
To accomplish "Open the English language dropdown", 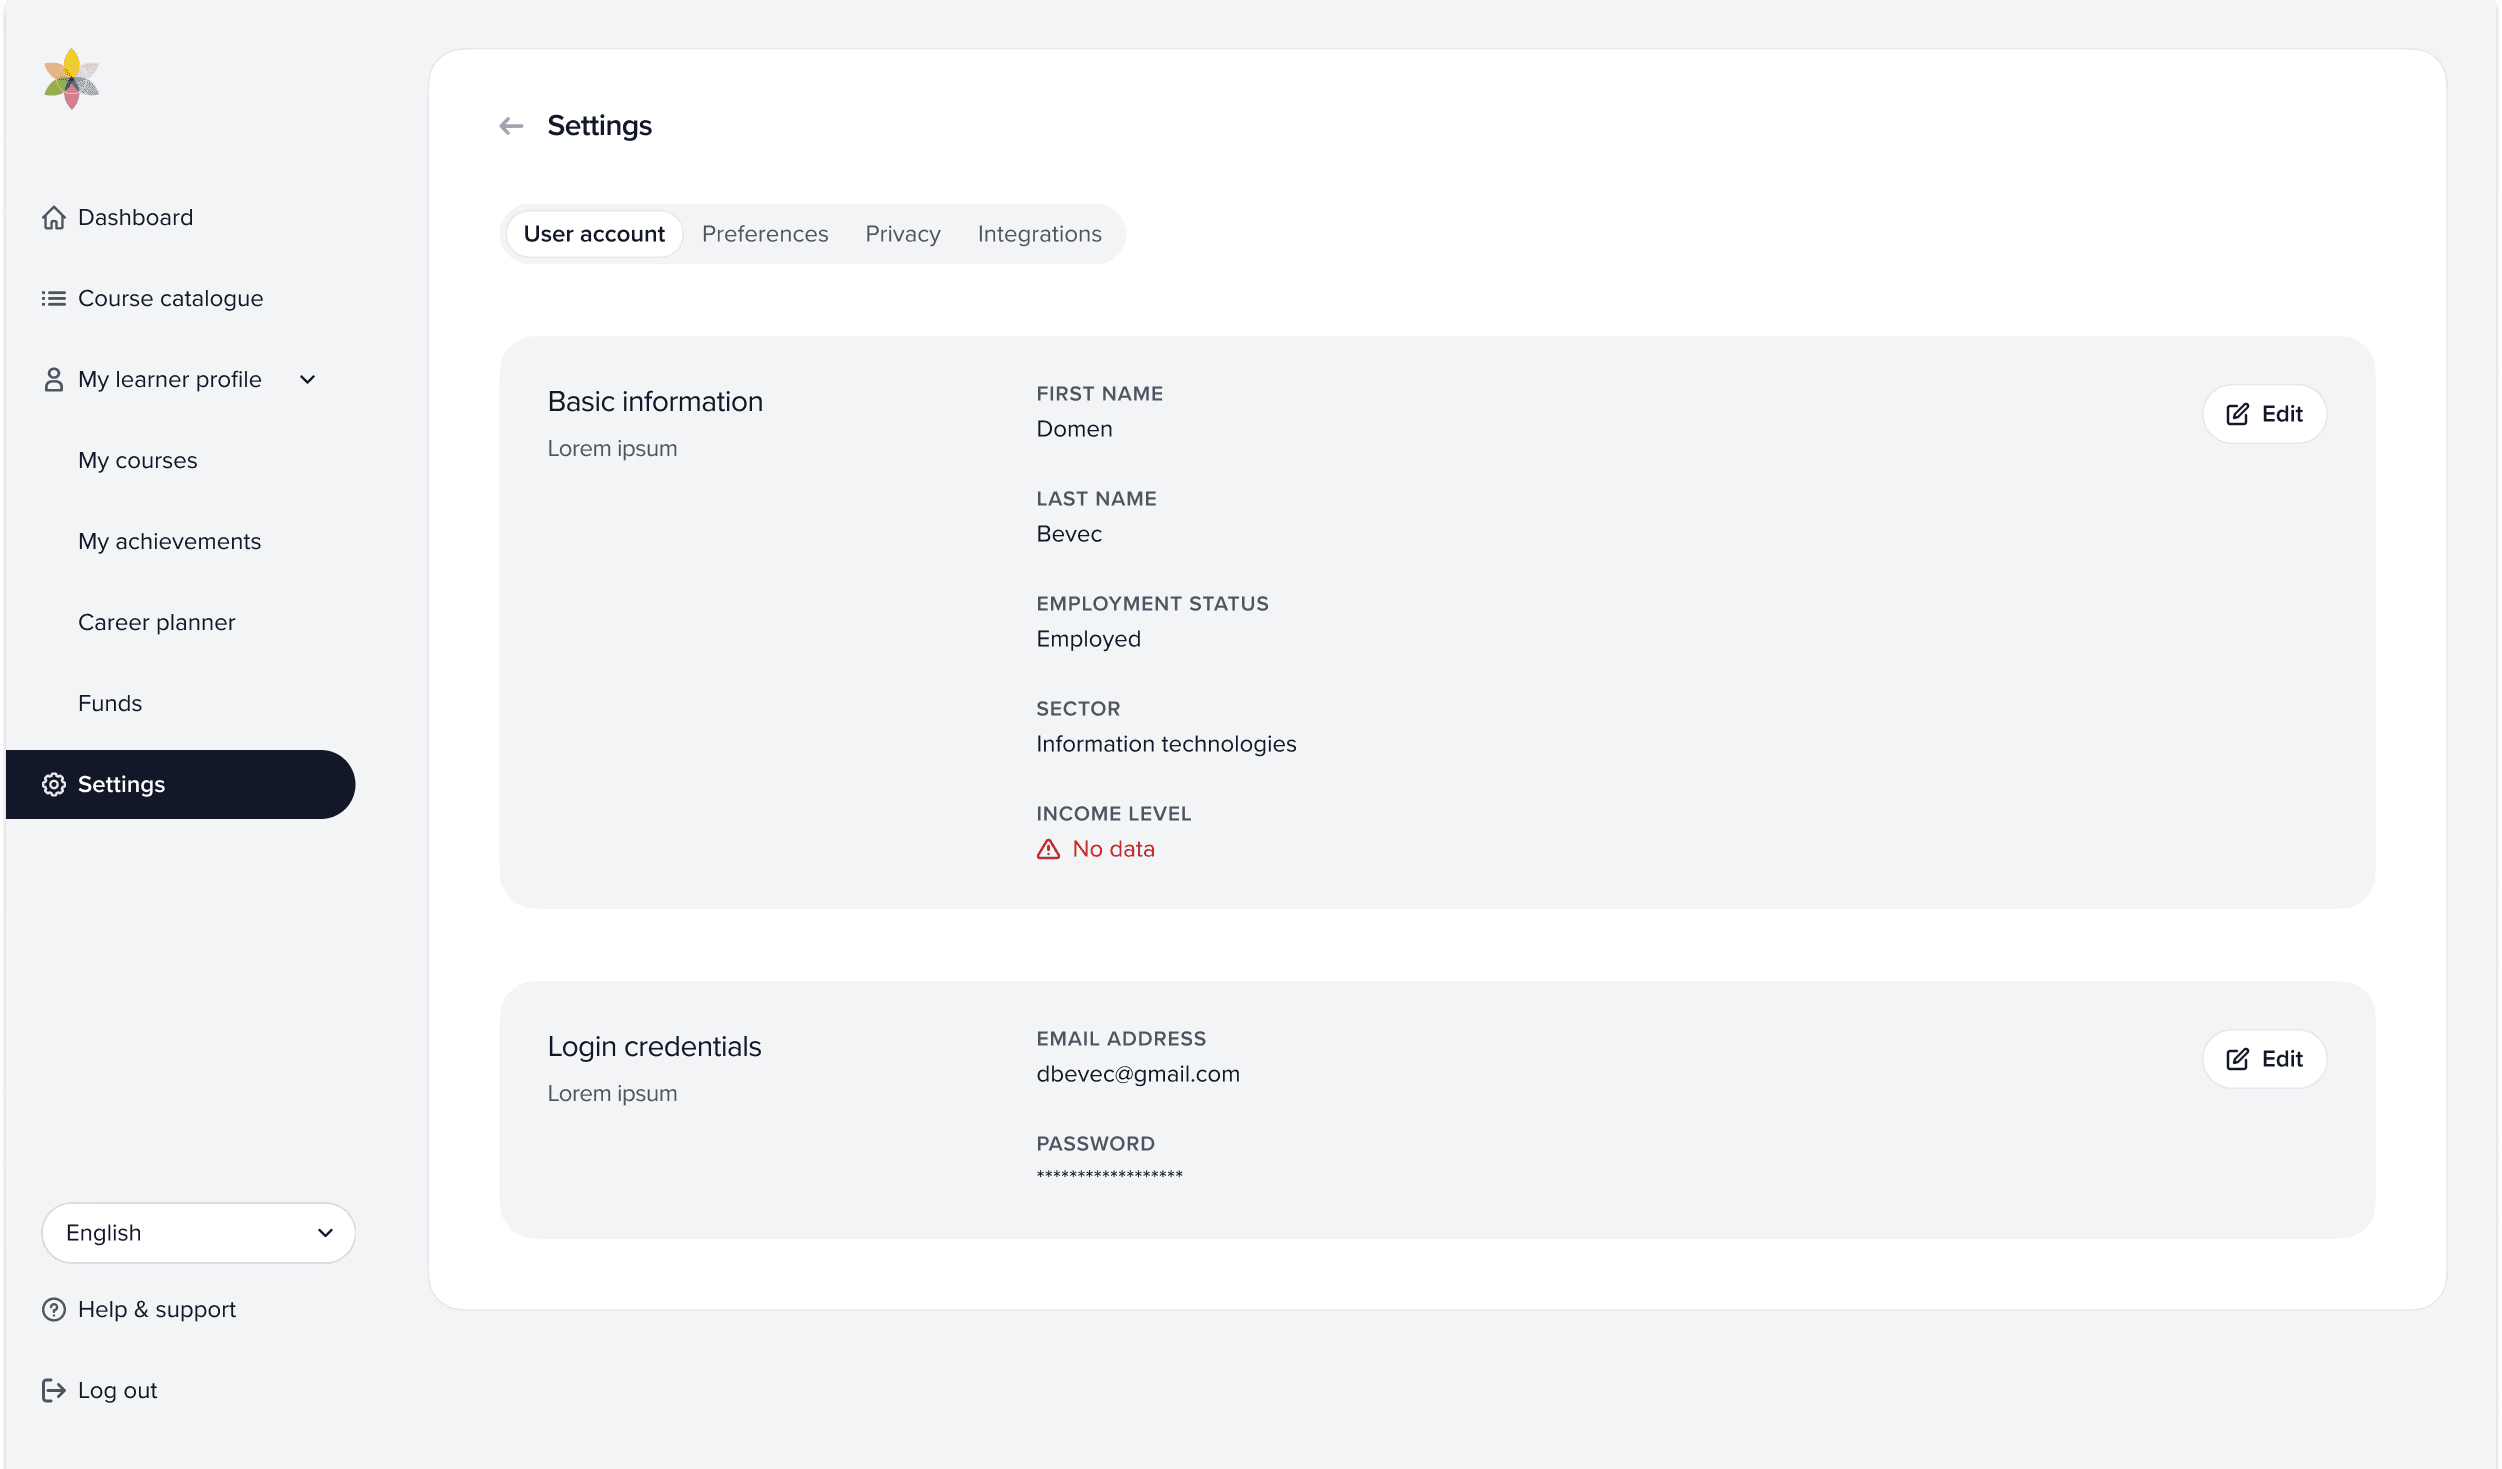I will (x=198, y=1232).
